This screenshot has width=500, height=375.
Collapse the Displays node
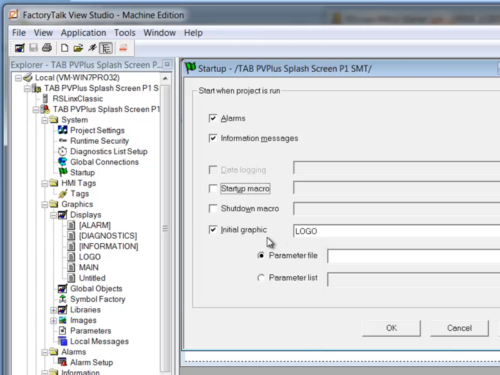click(53, 215)
